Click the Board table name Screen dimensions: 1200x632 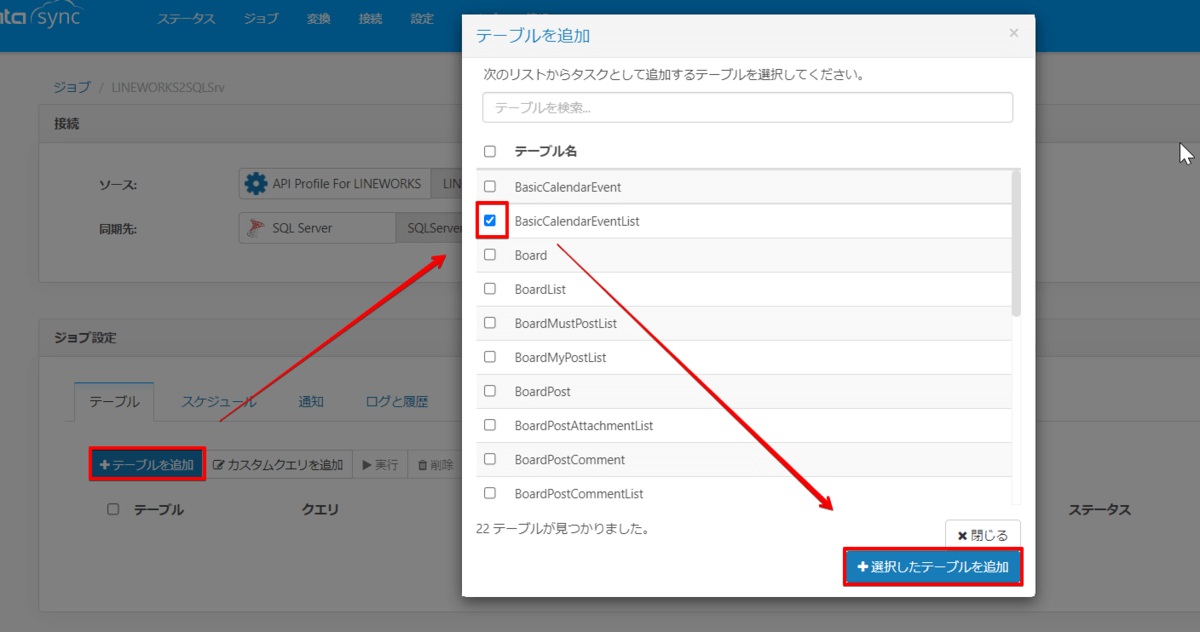tap(531, 254)
